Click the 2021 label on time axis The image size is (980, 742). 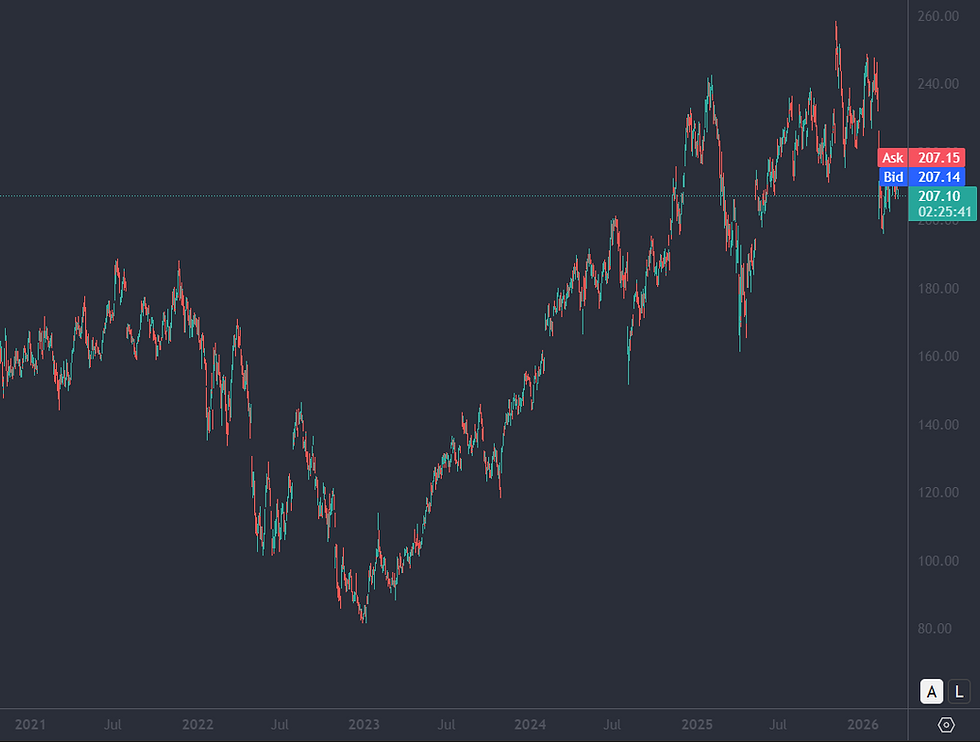(30, 724)
